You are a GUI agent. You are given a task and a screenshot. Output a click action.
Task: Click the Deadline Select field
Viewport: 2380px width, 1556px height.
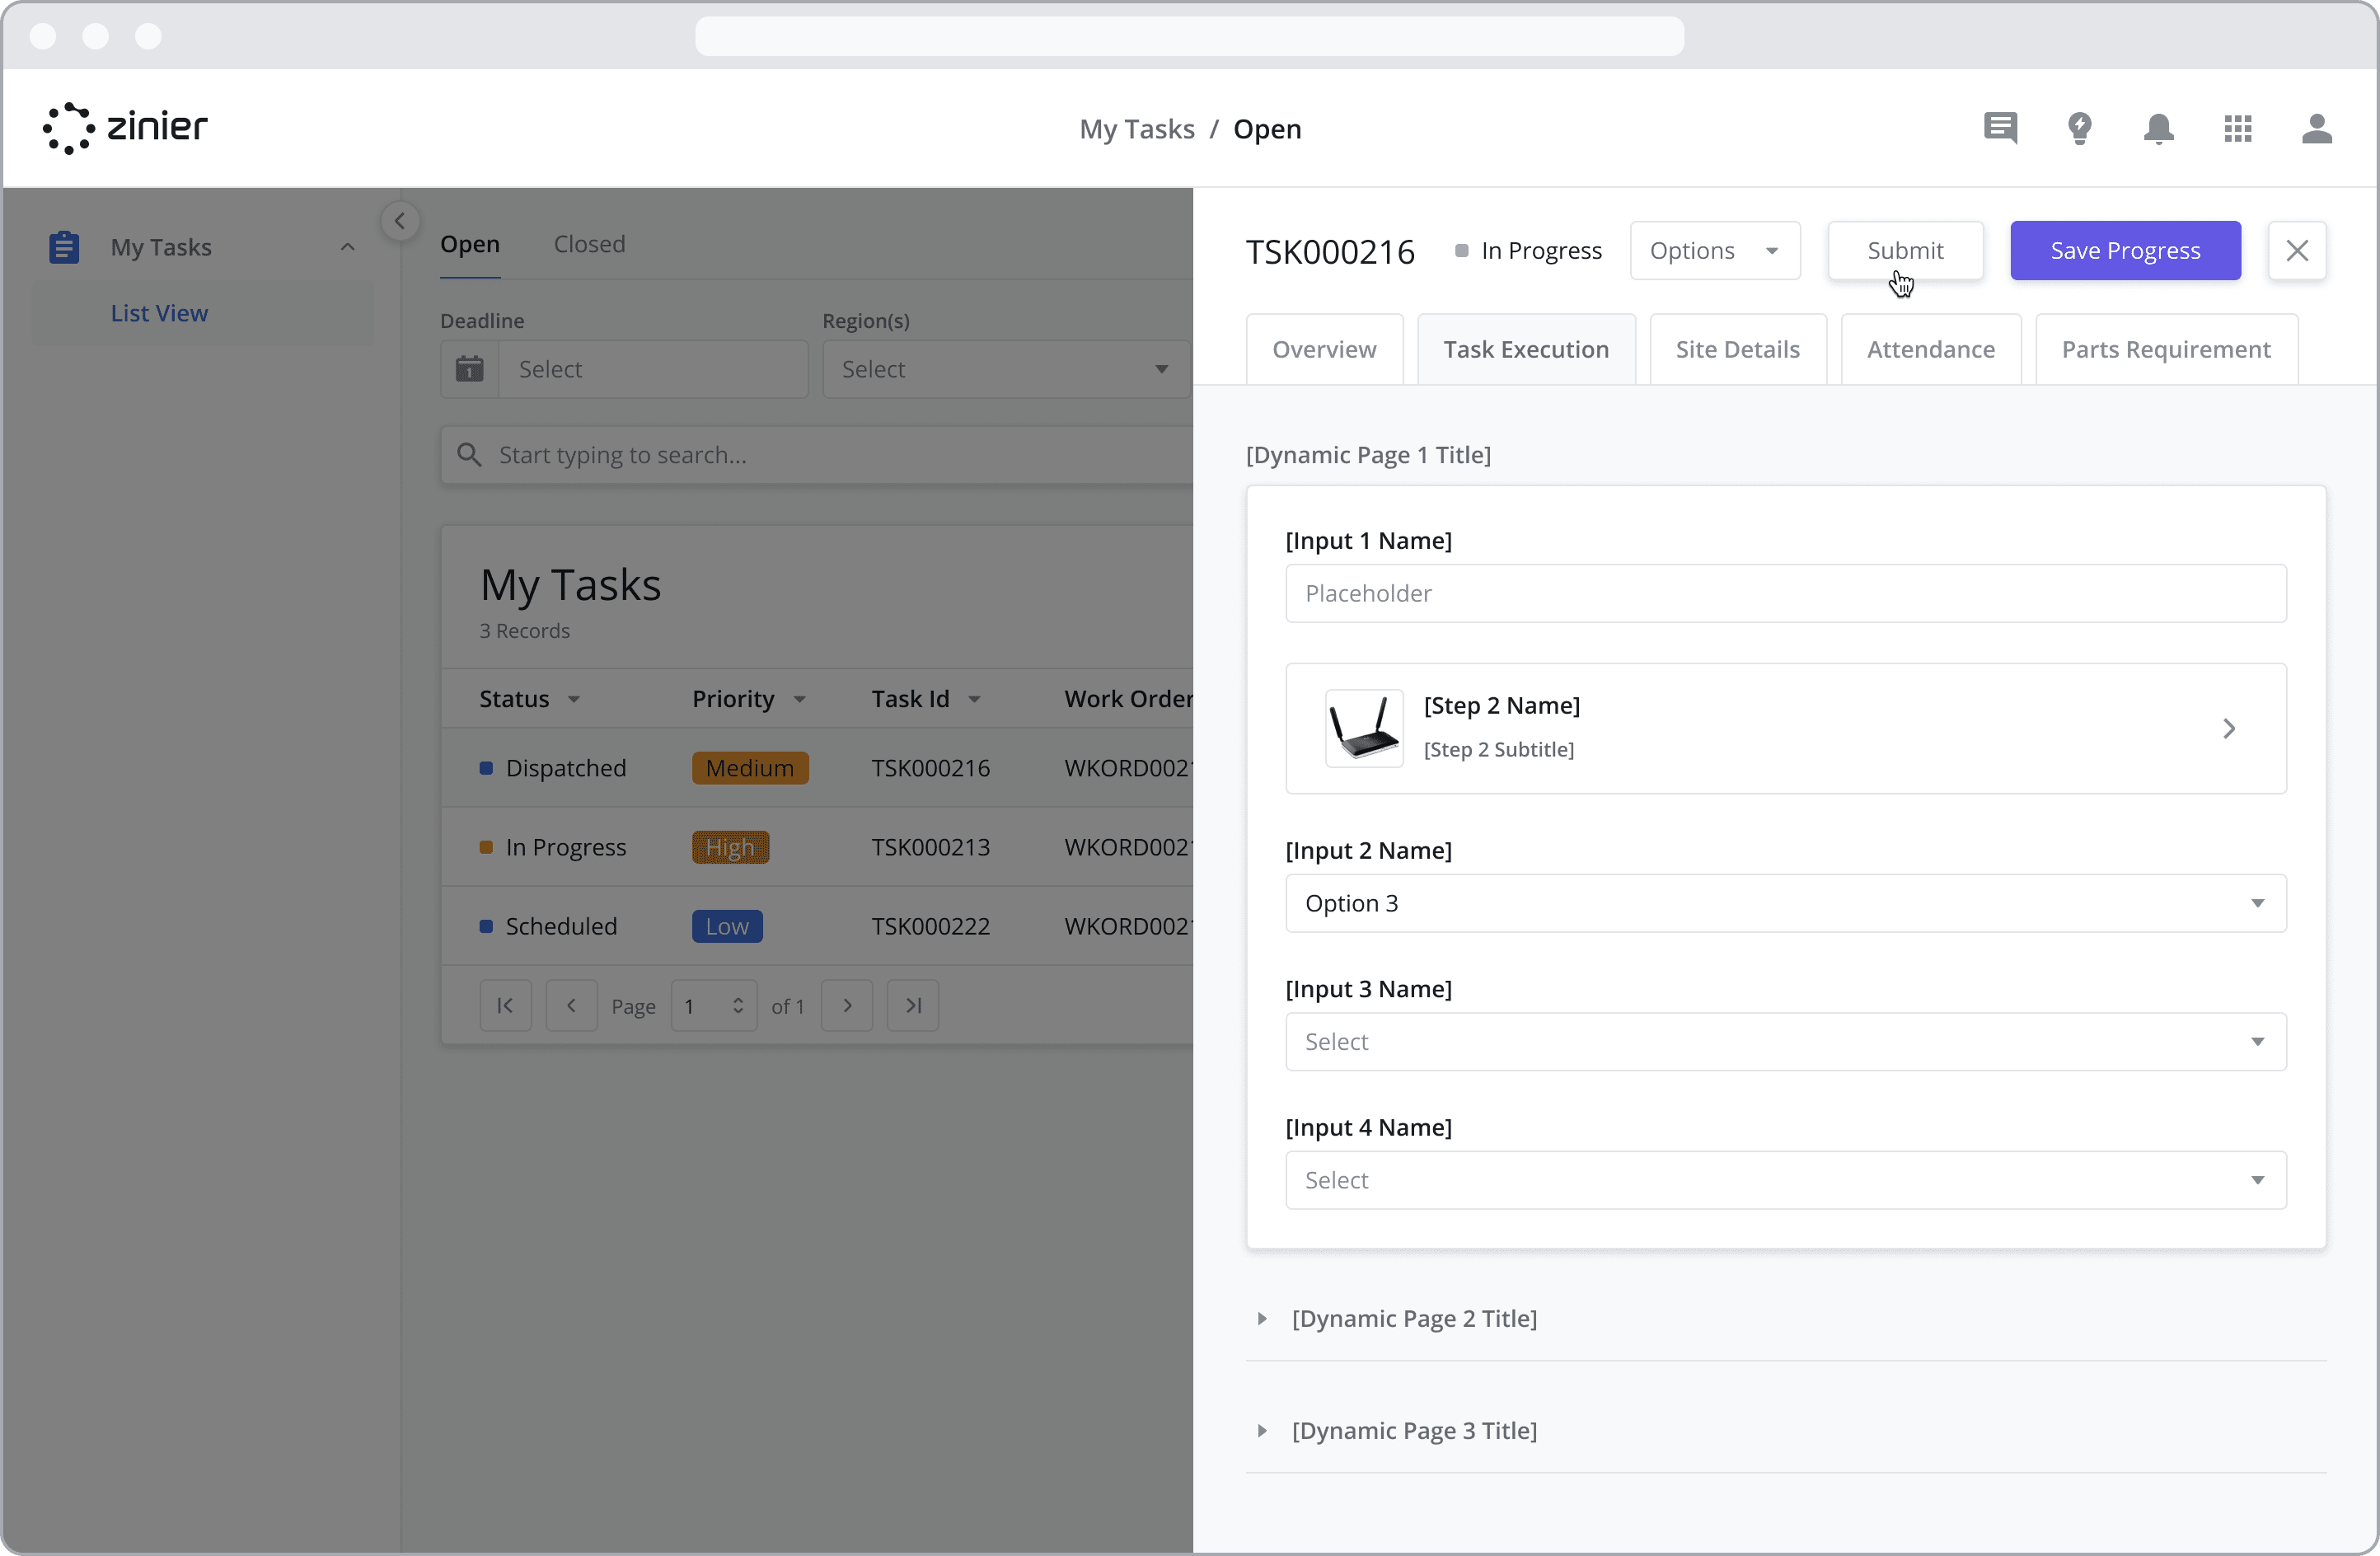[x=653, y=369]
